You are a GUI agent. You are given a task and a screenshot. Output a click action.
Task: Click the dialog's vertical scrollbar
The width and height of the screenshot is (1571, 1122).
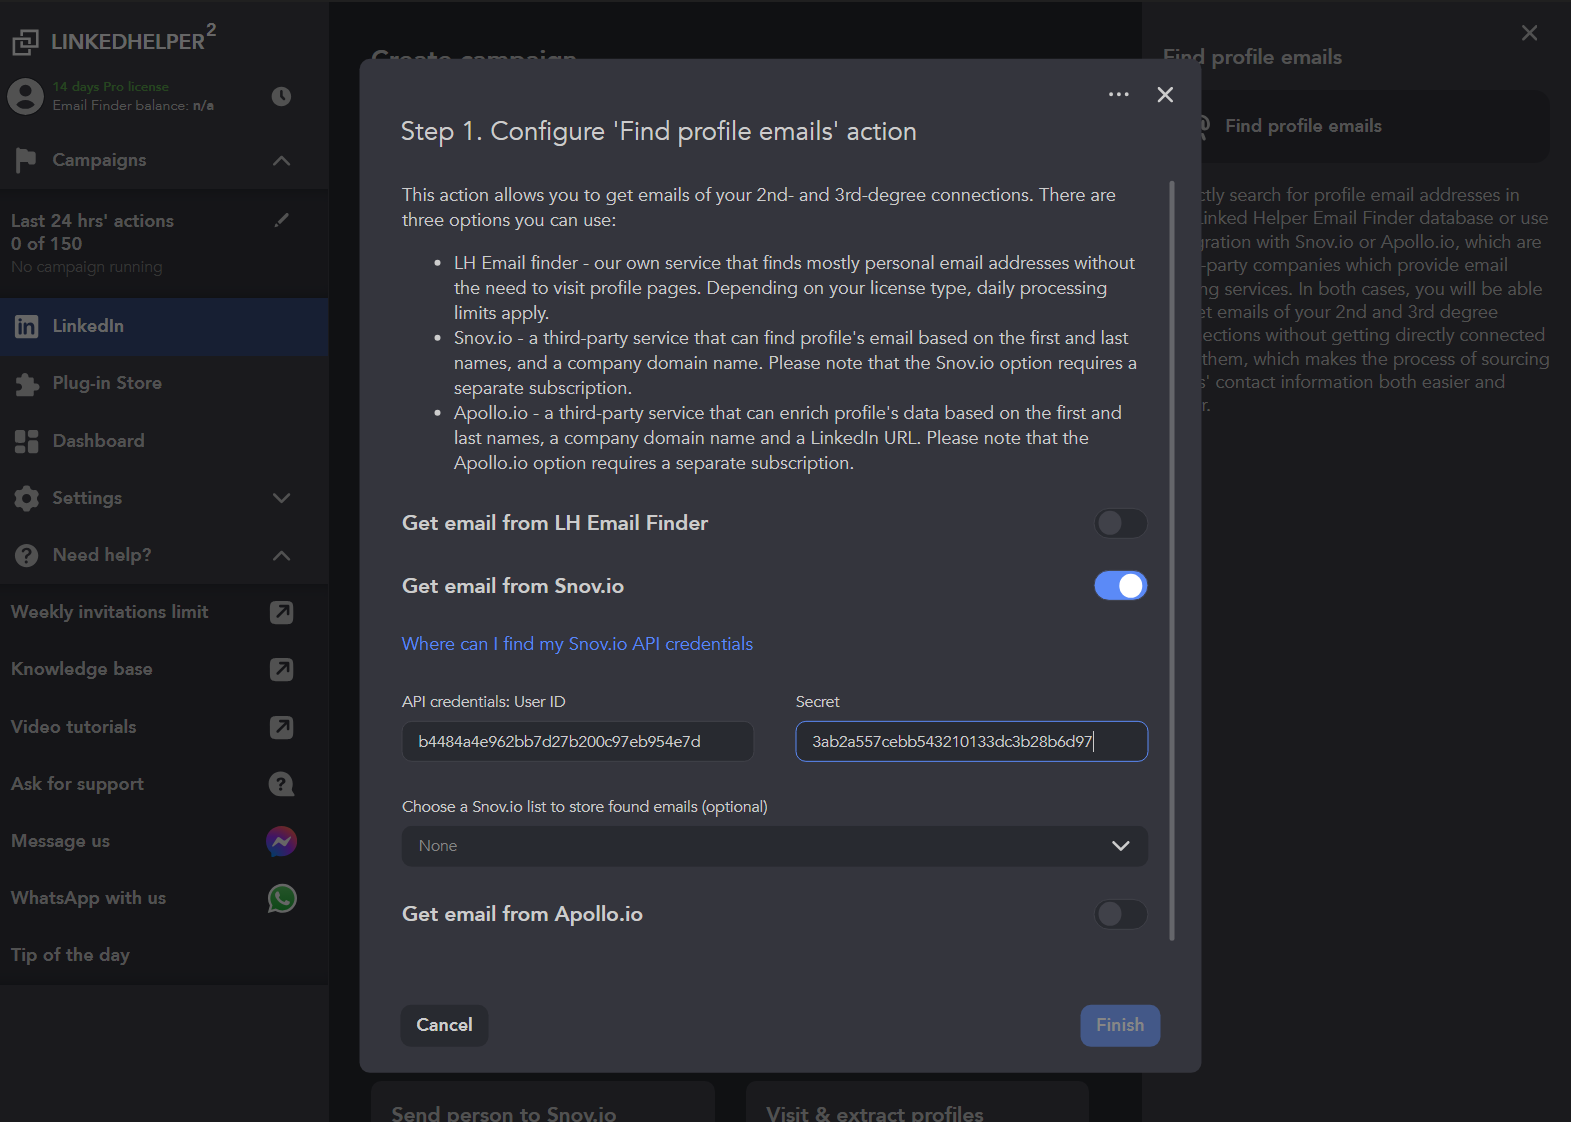1172,560
